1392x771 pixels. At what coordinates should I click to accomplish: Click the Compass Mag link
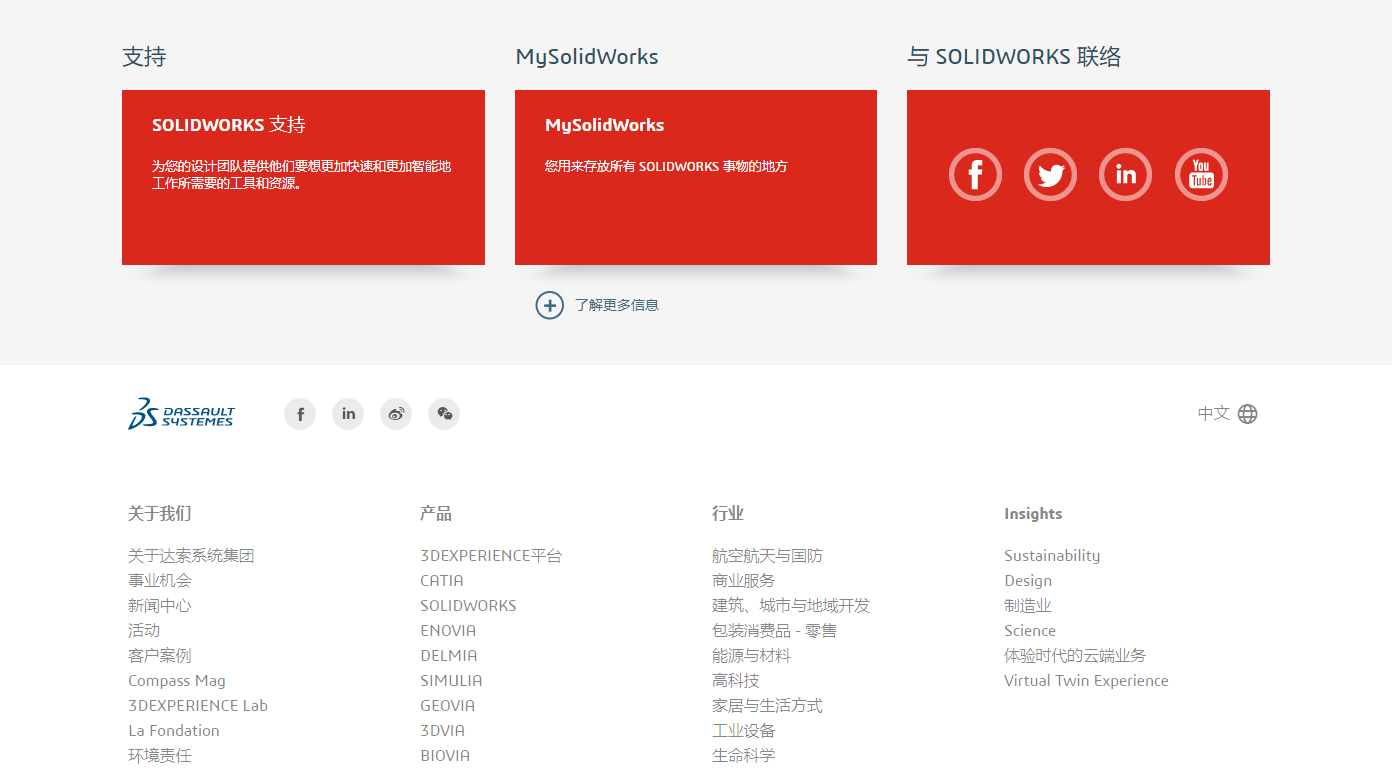[x=177, y=680]
